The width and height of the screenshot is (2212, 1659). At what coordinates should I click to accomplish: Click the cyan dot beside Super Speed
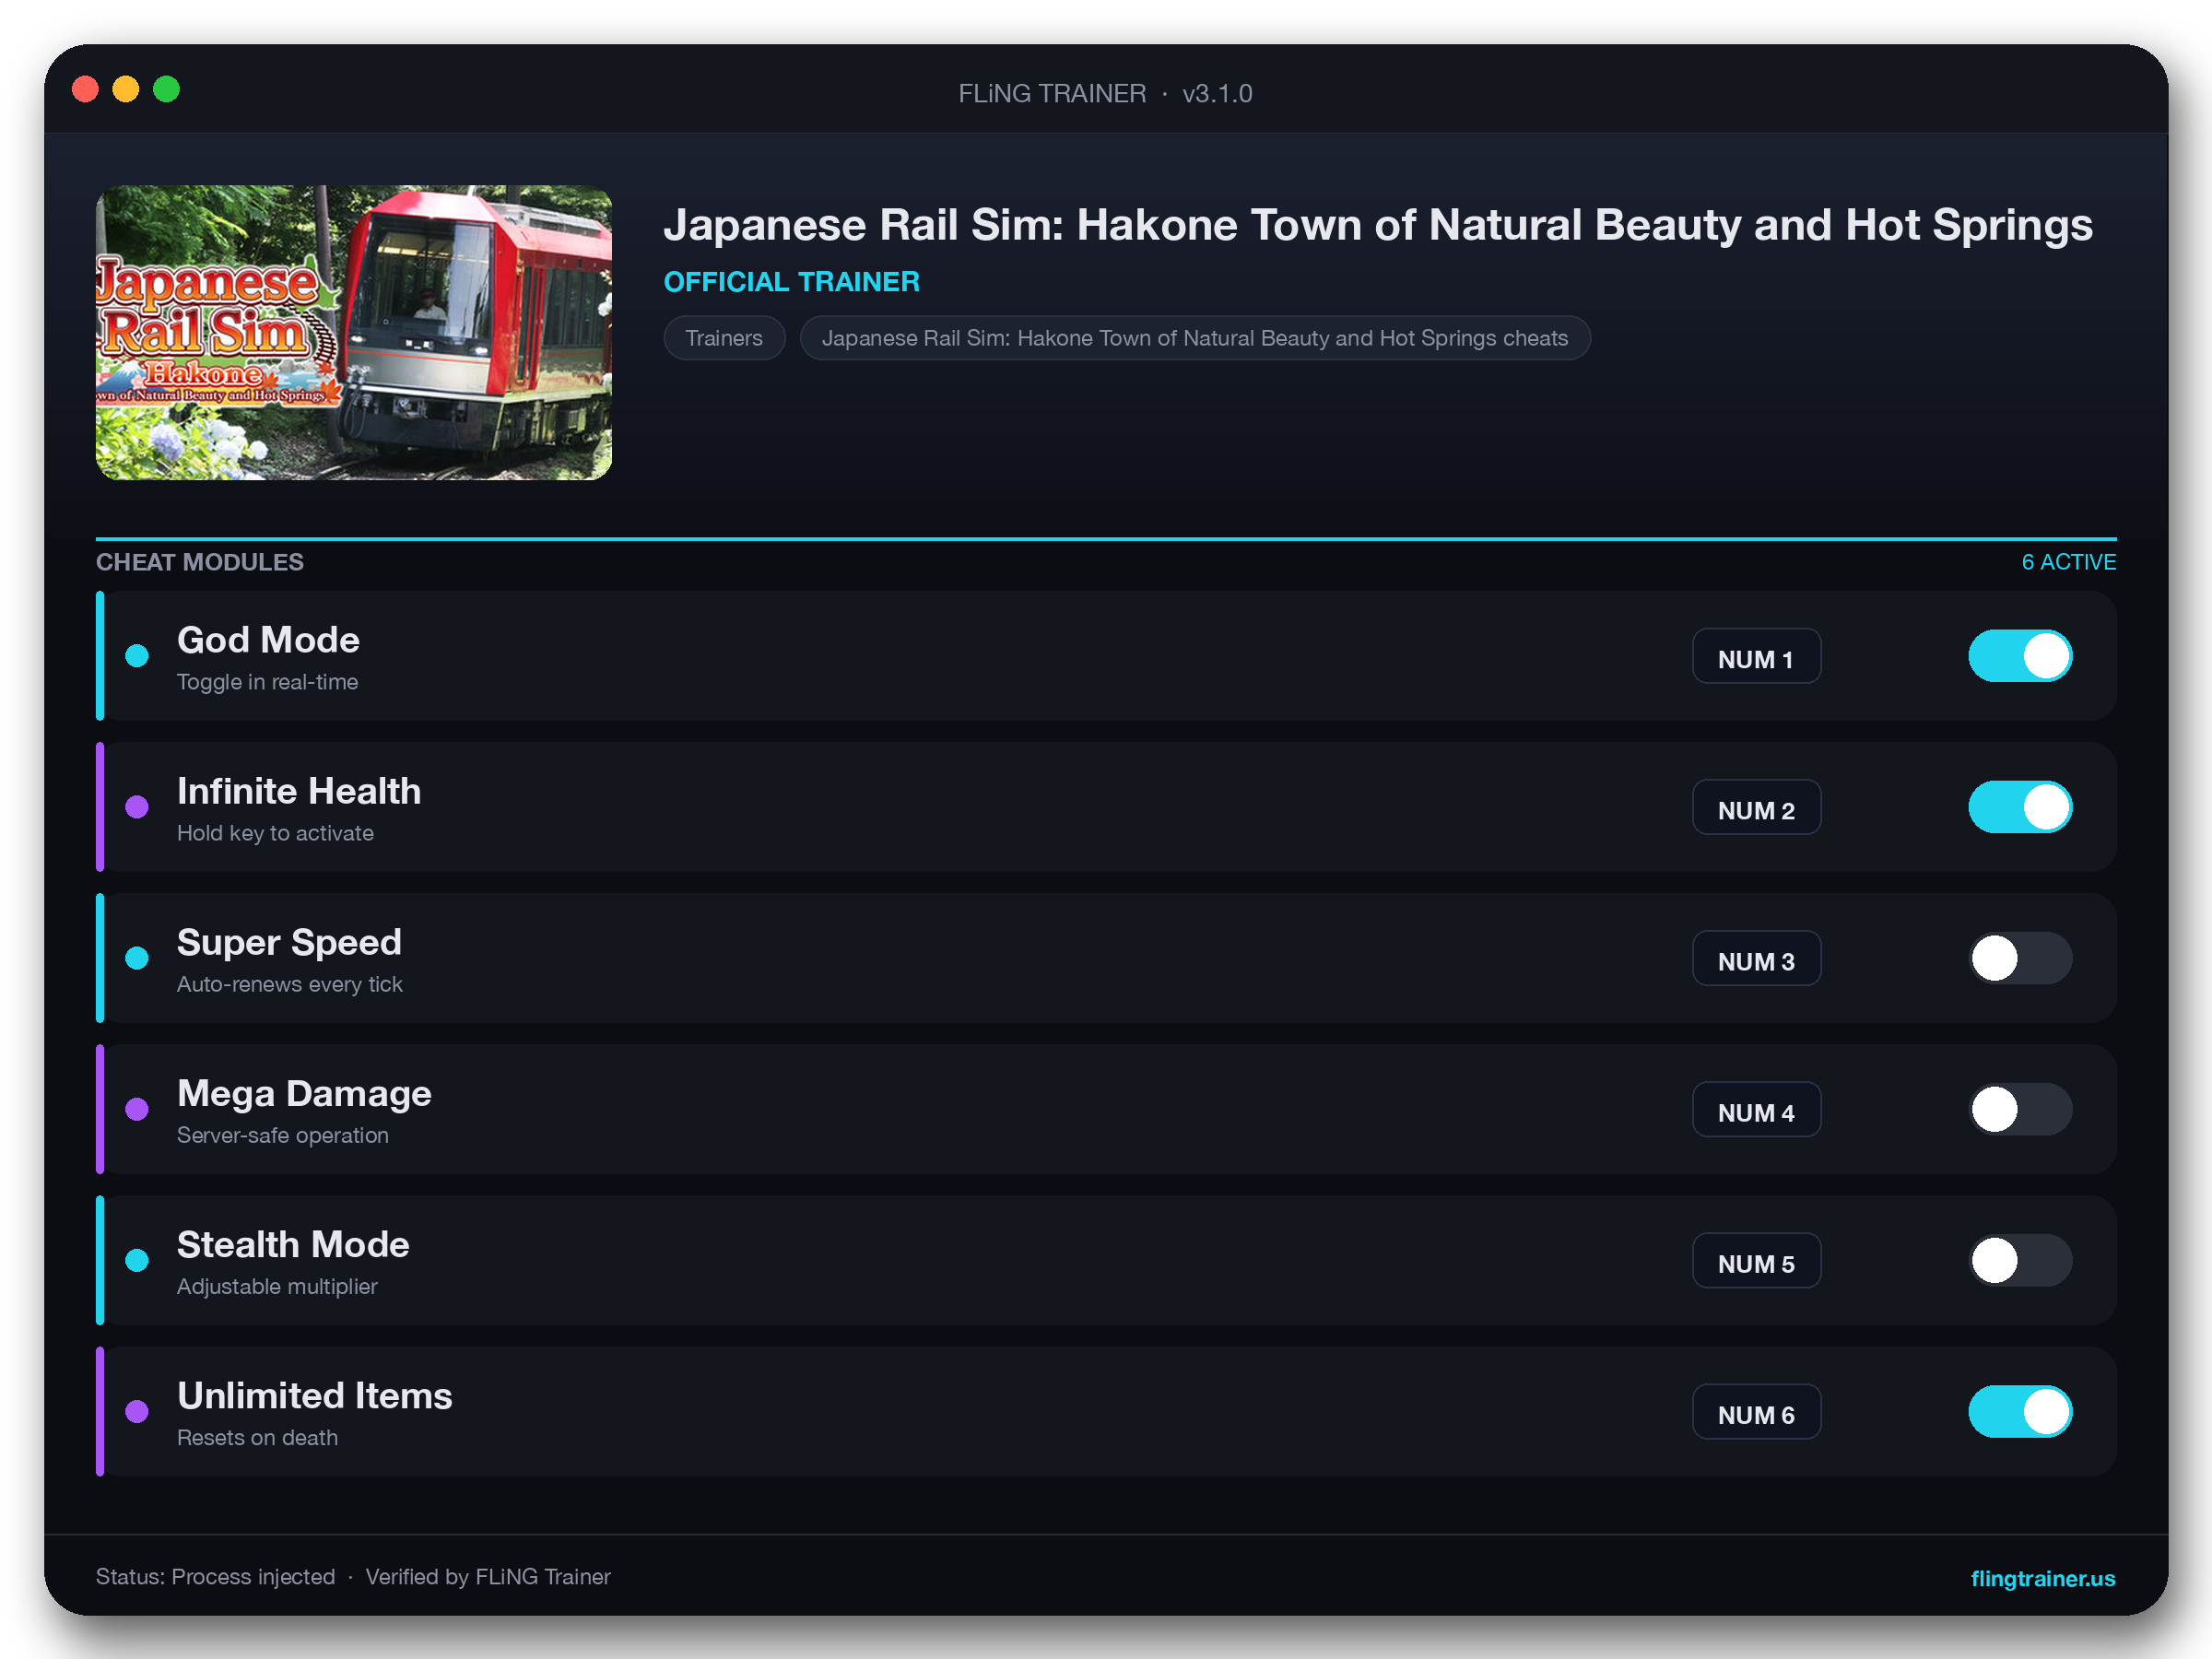click(x=137, y=958)
